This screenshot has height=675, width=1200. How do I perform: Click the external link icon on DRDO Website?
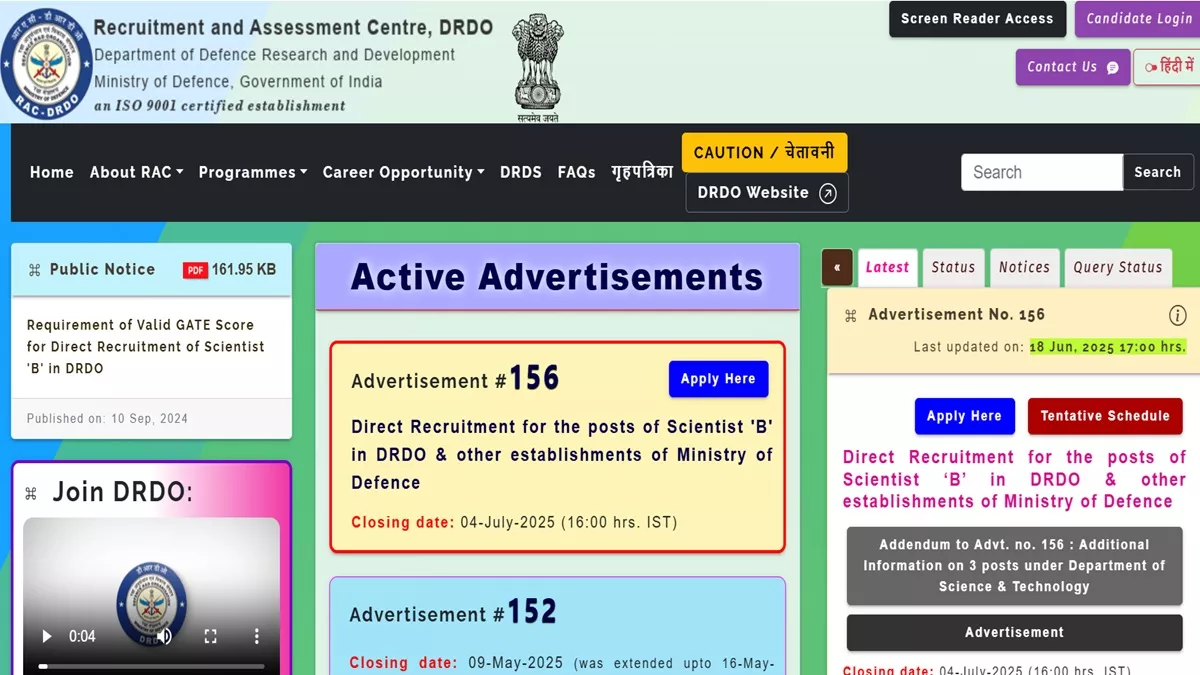coord(827,194)
